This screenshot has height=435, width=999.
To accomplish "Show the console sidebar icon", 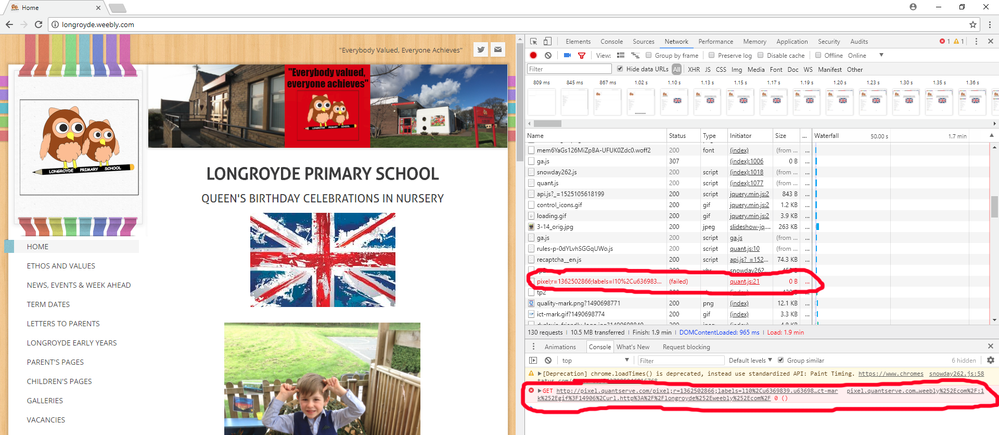I will [534, 360].
